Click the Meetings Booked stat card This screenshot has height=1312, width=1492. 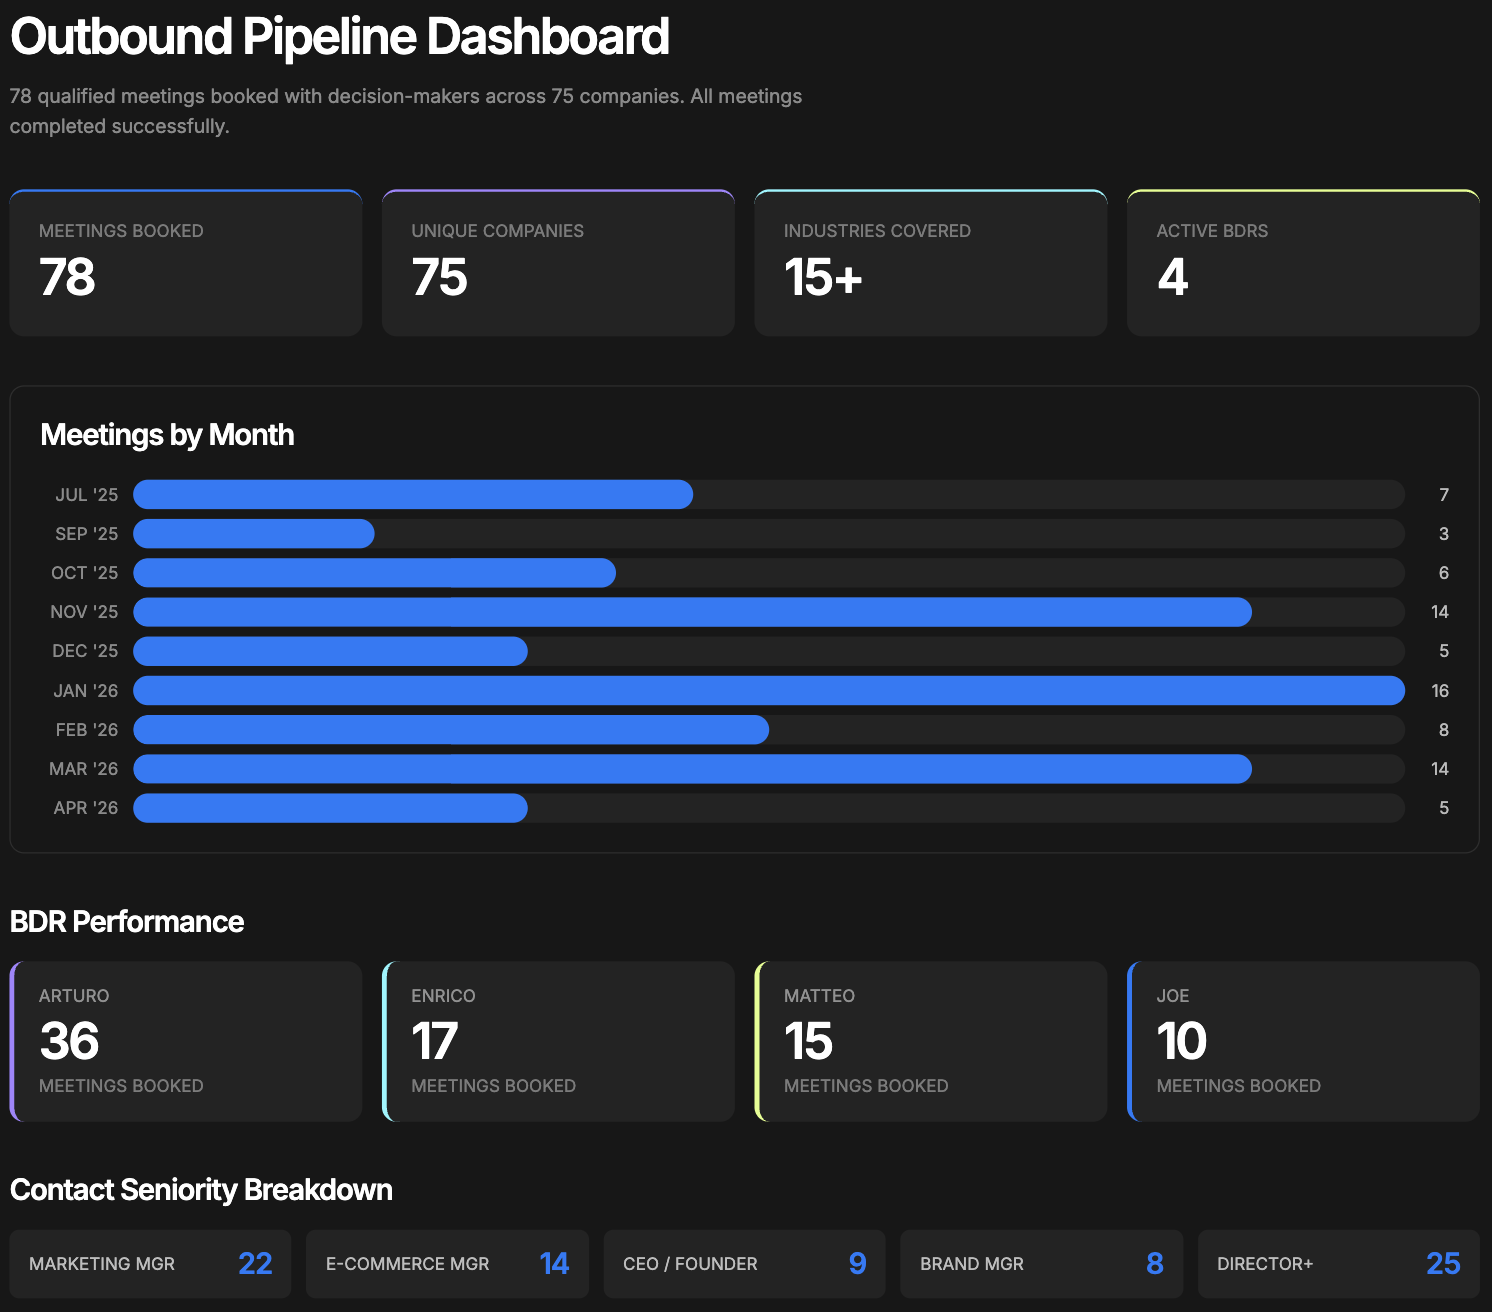[x=185, y=262]
